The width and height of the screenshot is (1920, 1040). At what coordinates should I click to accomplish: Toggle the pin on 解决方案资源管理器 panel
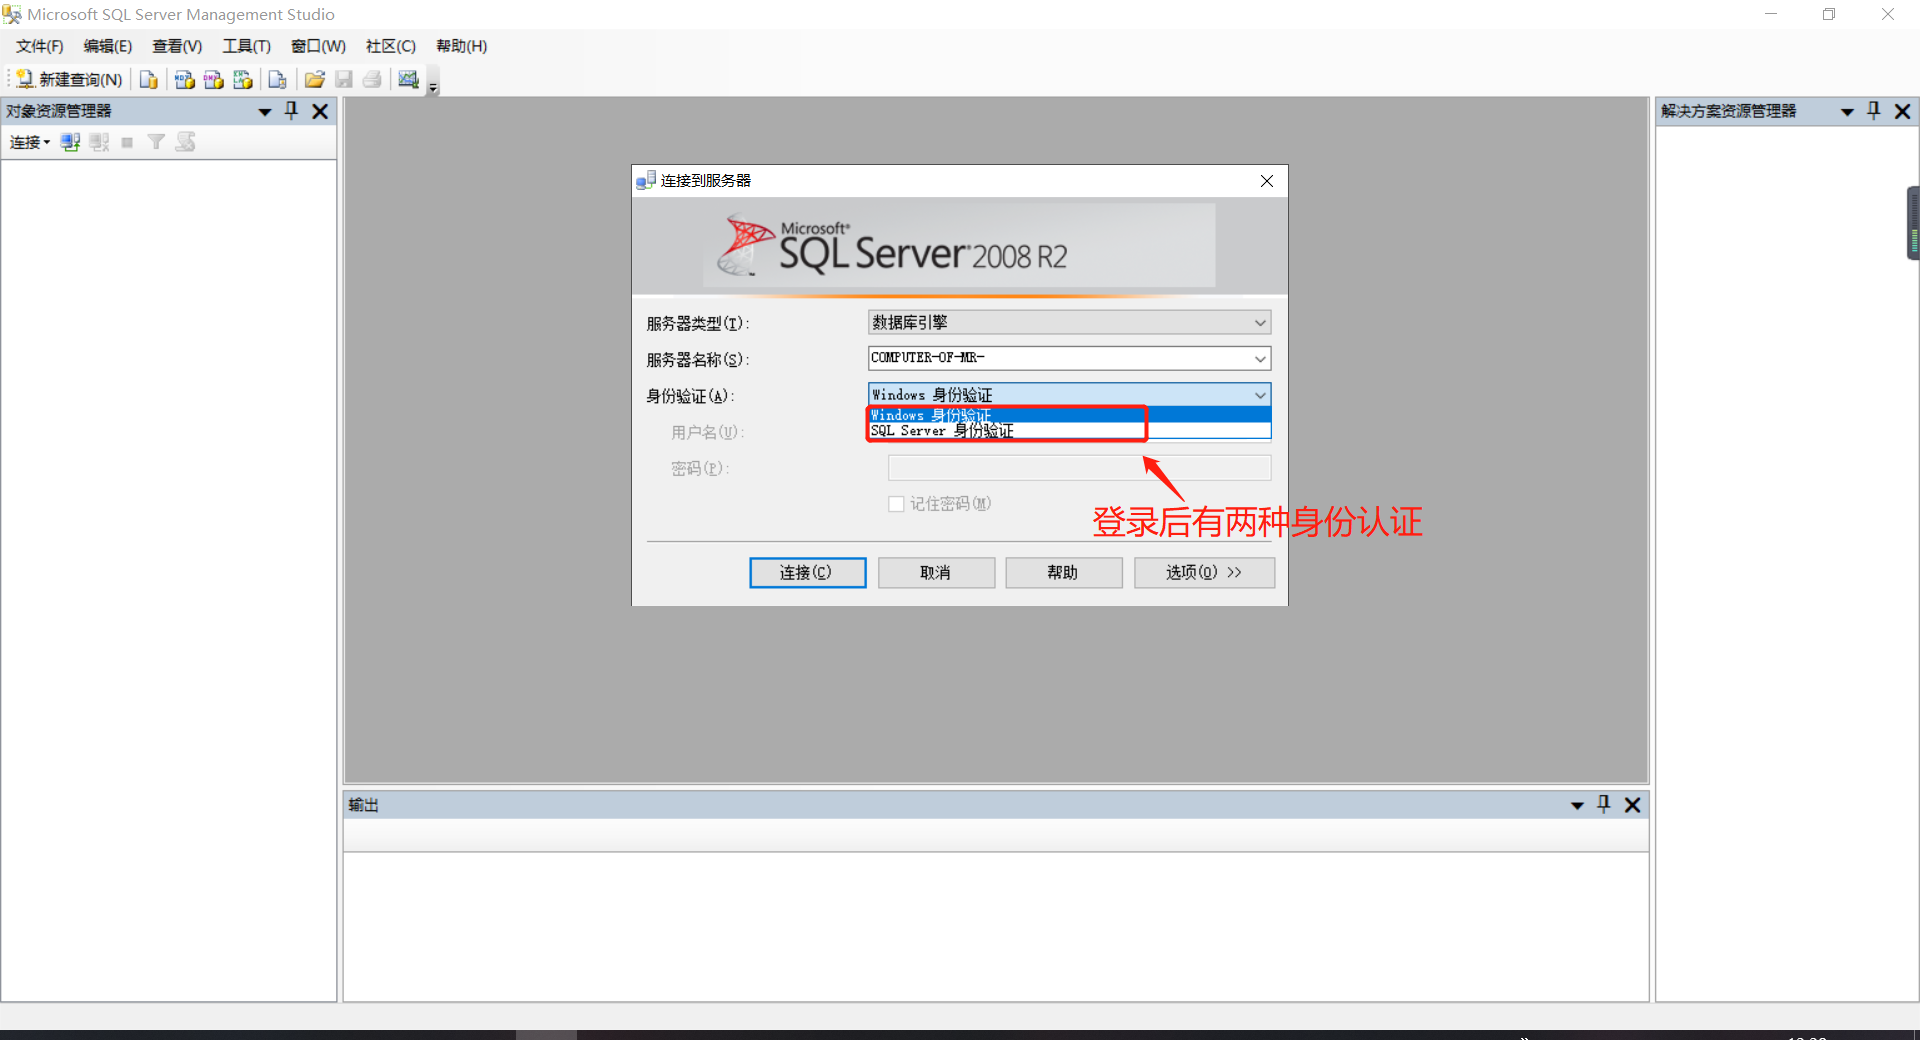click(x=1875, y=111)
